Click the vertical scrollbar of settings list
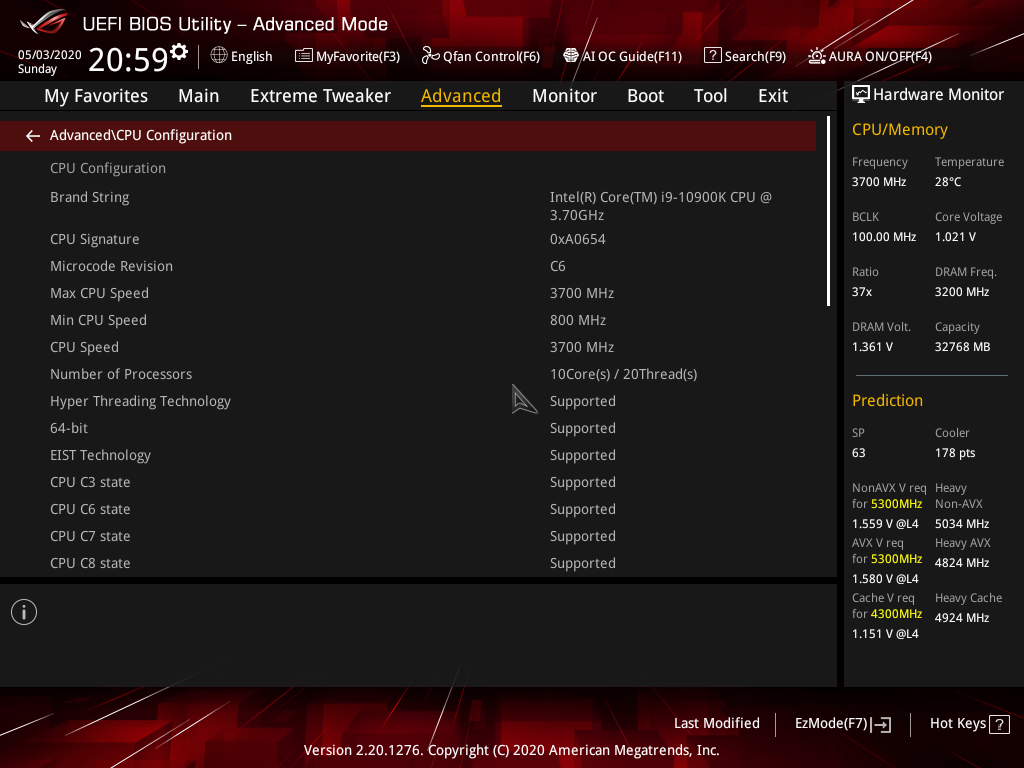This screenshot has width=1024, height=768. pyautogui.click(x=828, y=211)
